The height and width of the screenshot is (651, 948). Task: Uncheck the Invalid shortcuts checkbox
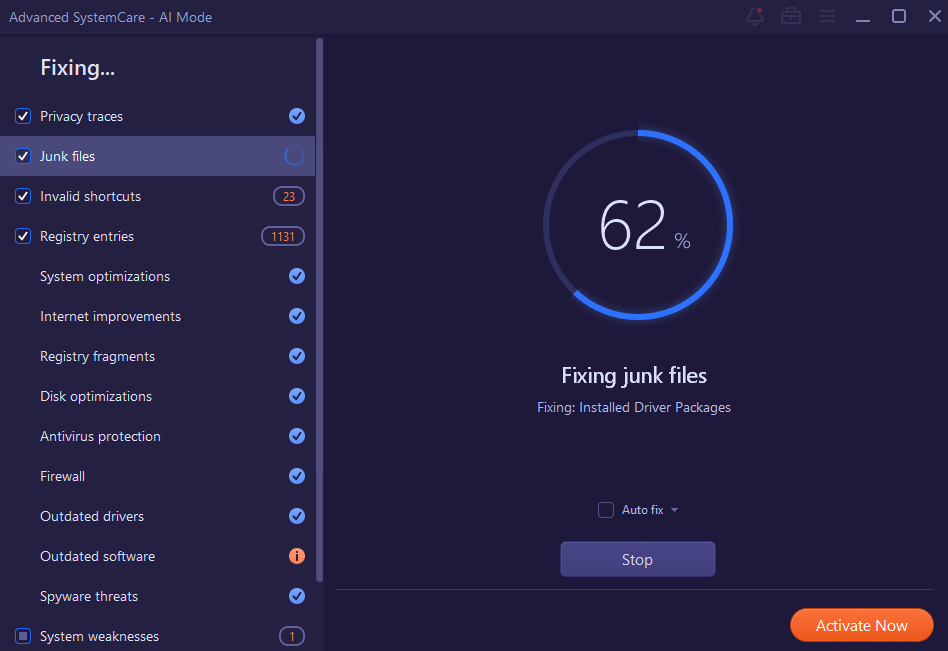pyautogui.click(x=23, y=196)
